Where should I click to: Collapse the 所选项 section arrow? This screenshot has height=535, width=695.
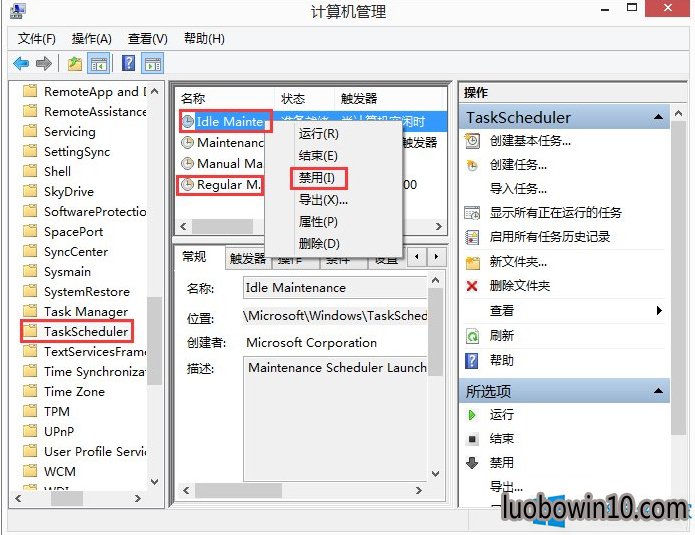[659, 391]
